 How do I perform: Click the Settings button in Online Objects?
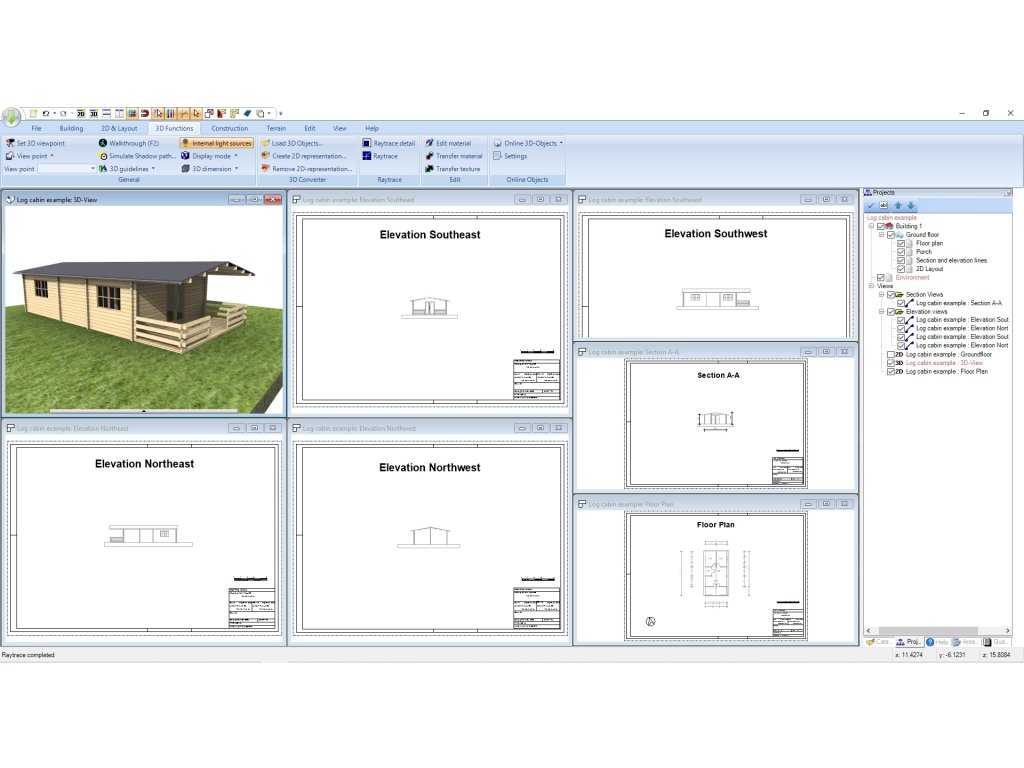tap(515, 156)
